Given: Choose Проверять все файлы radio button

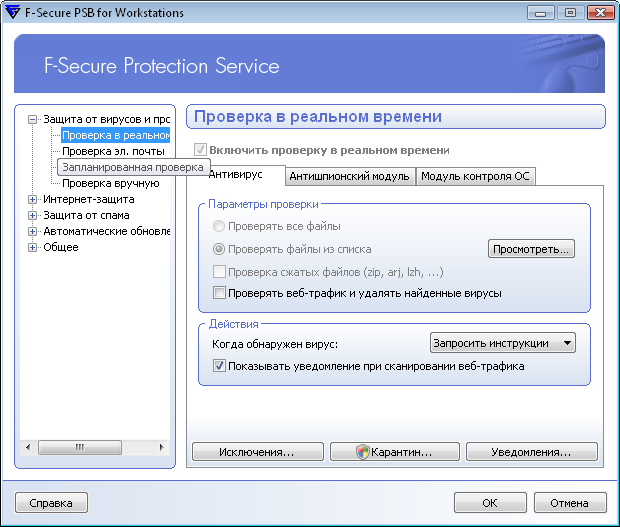Looking at the screenshot, I should pyautogui.click(x=219, y=226).
